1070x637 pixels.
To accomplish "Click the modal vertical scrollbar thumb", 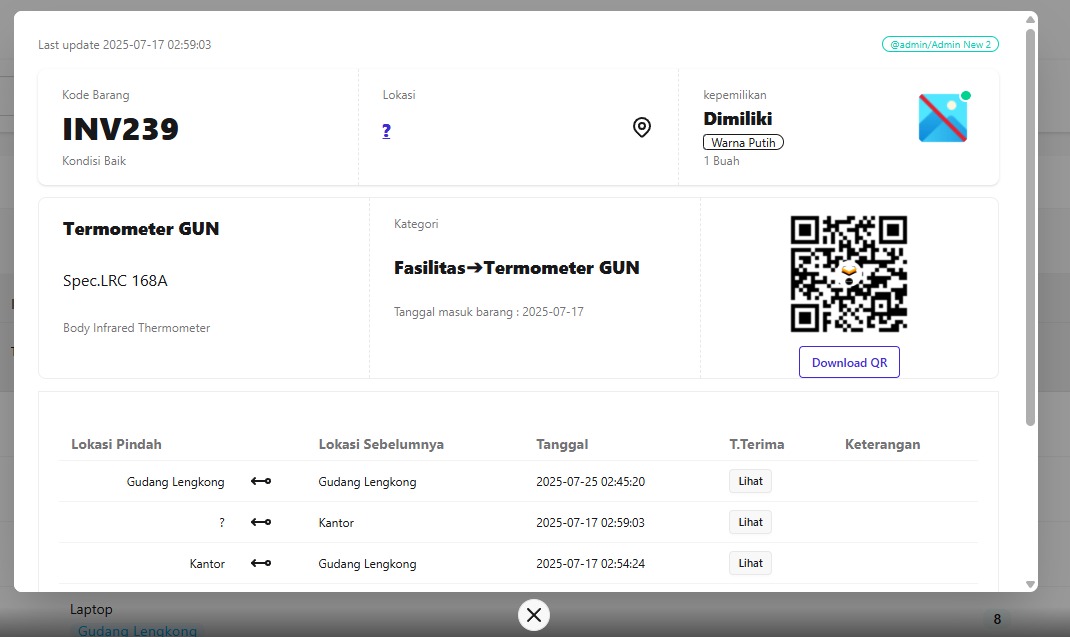I will (1030, 227).
